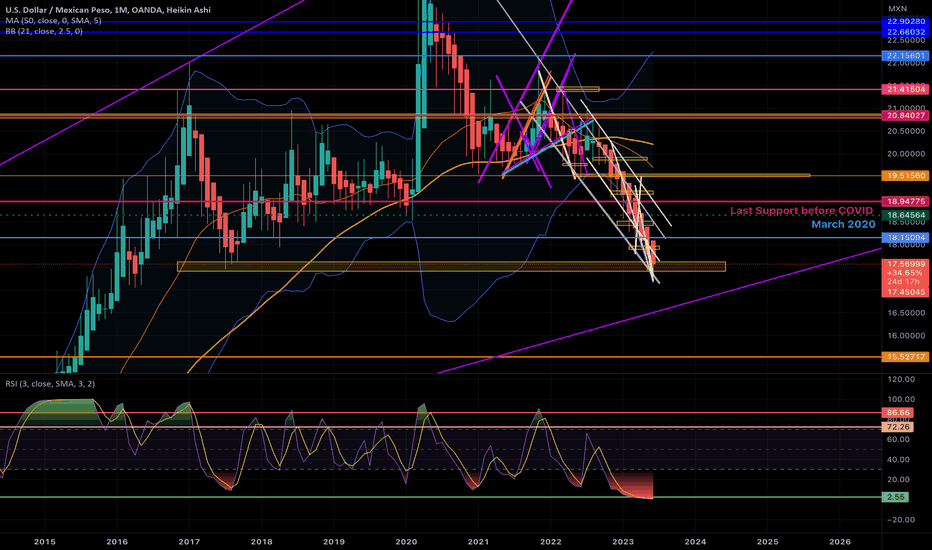The image size is (932, 550).
Task: Select the BB (21, close, 2.5, 0) indicator legend
Action: (44, 31)
